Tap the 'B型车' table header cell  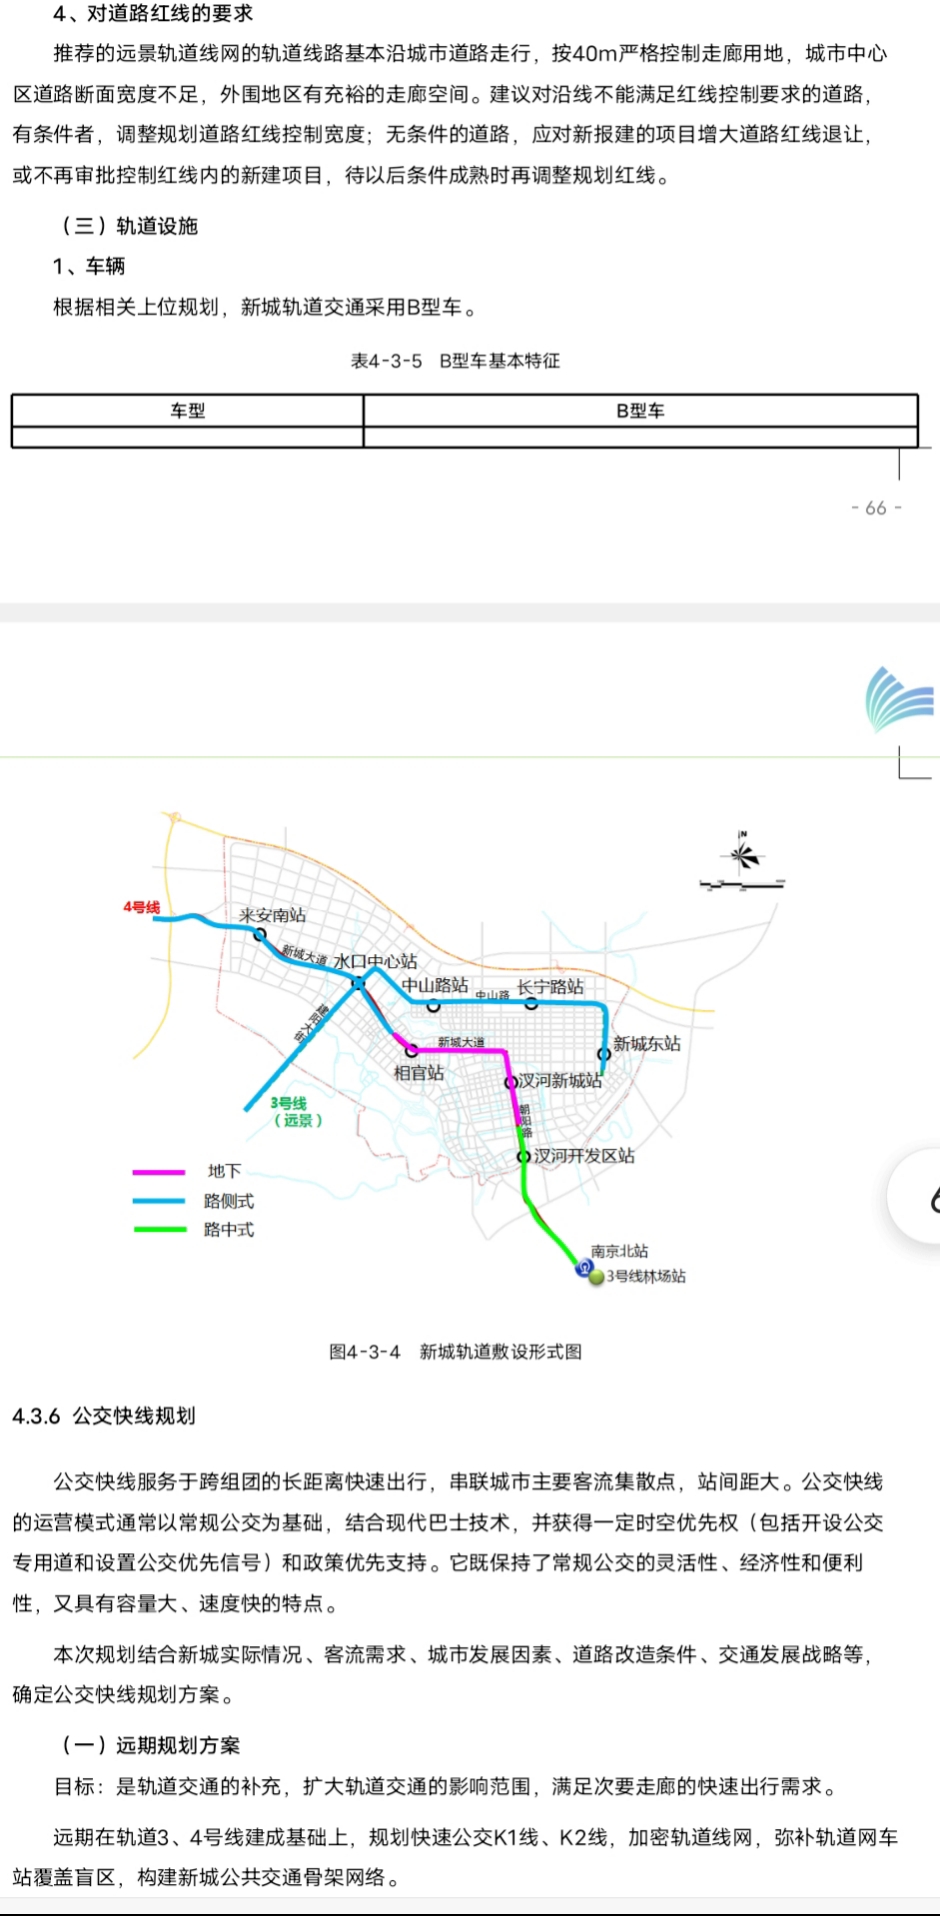[640, 411]
